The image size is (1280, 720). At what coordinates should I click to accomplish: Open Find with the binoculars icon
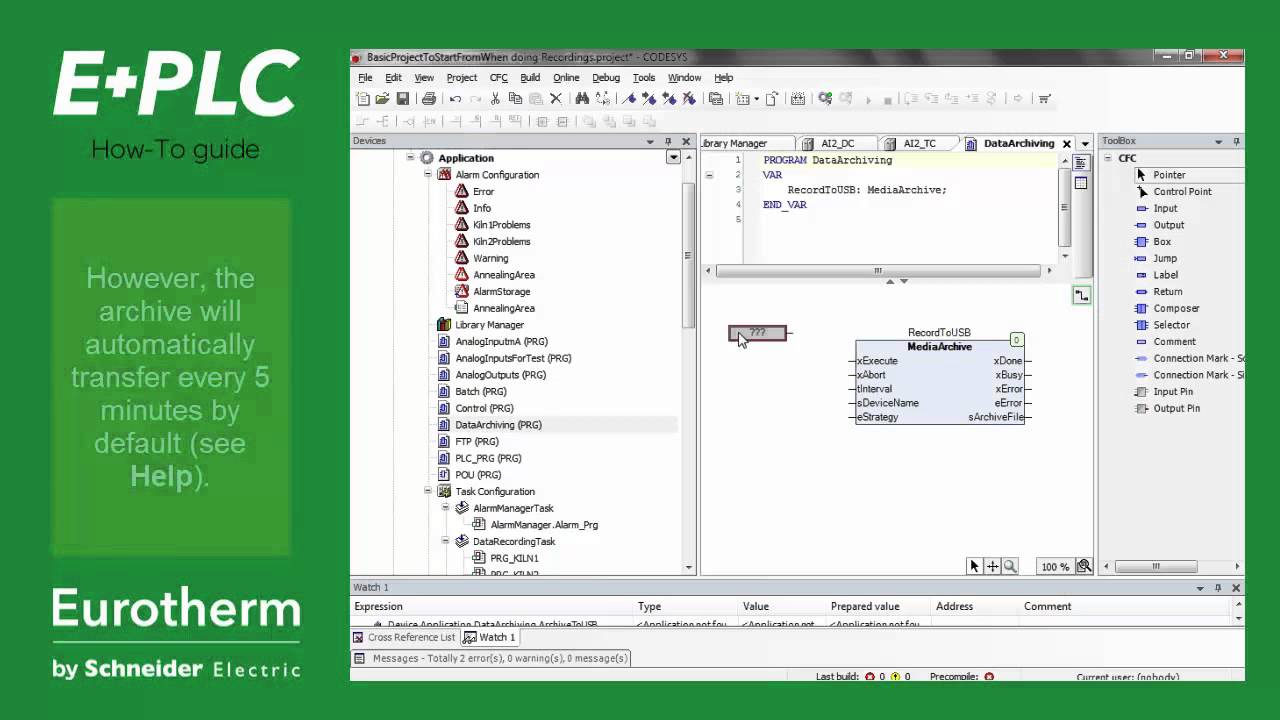pos(582,99)
